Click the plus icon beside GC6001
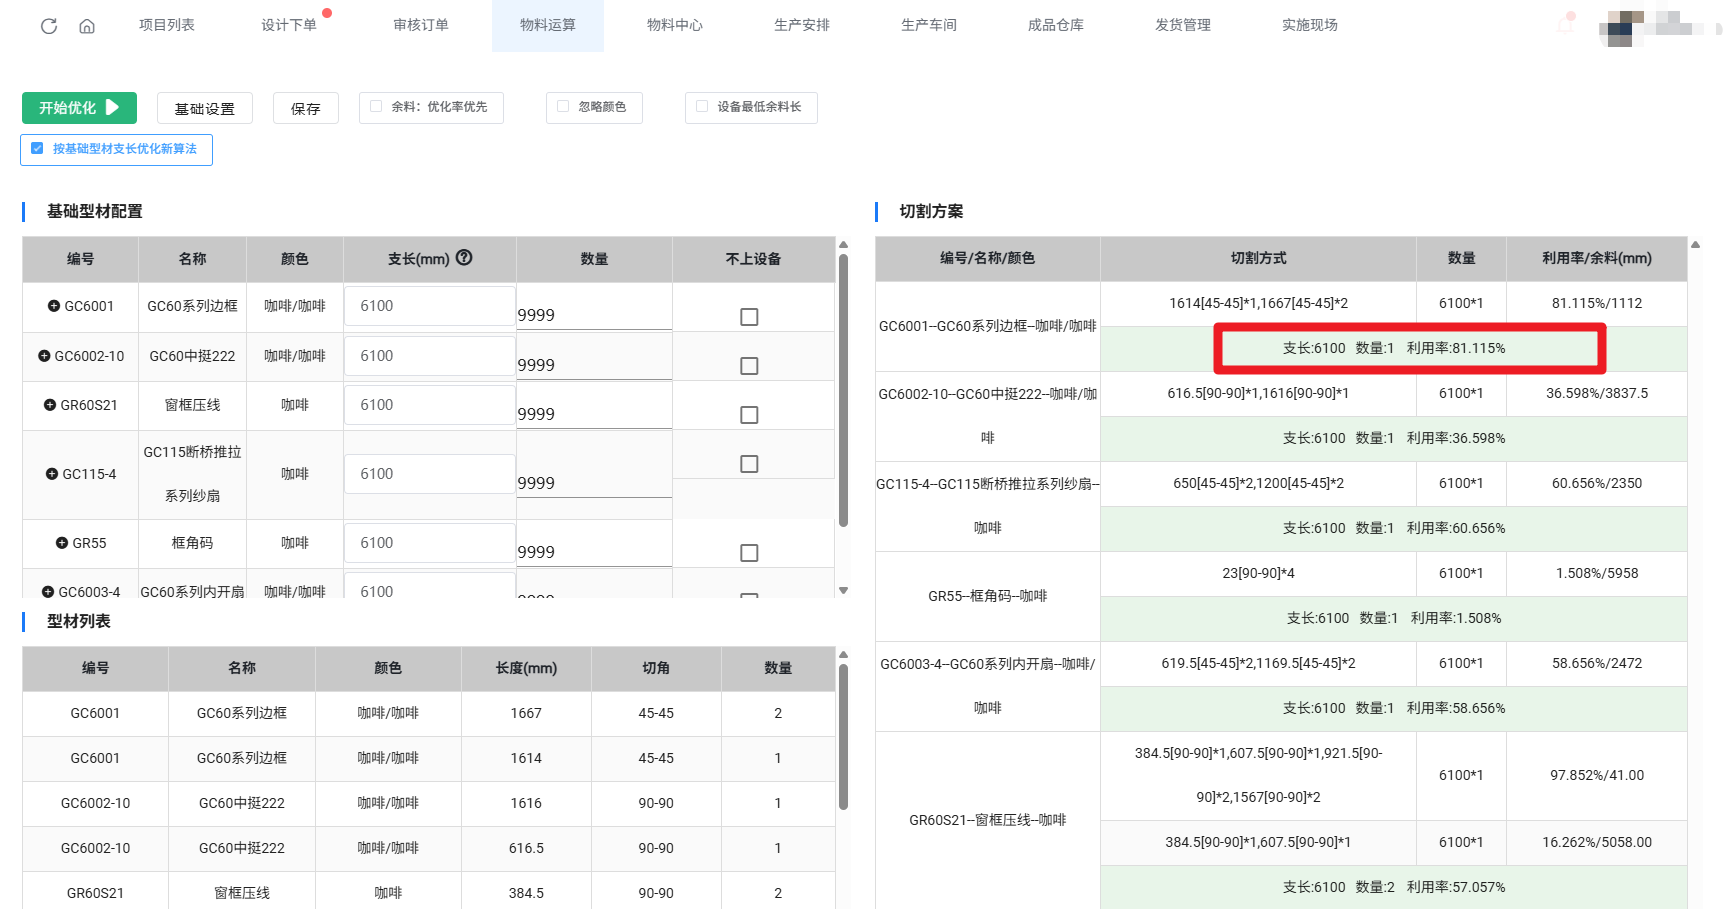 pyautogui.click(x=54, y=306)
